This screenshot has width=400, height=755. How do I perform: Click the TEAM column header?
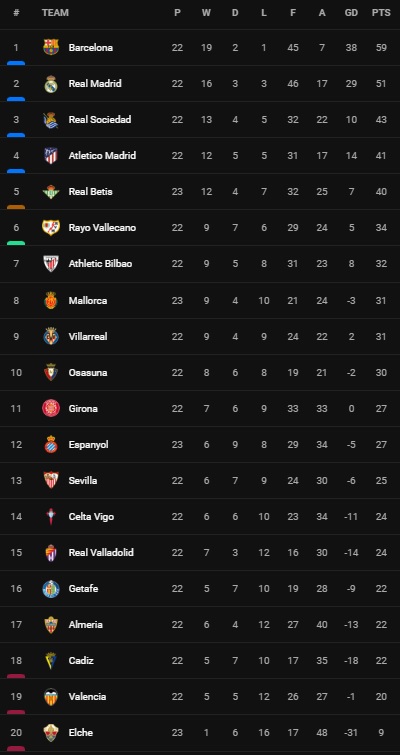(x=55, y=13)
